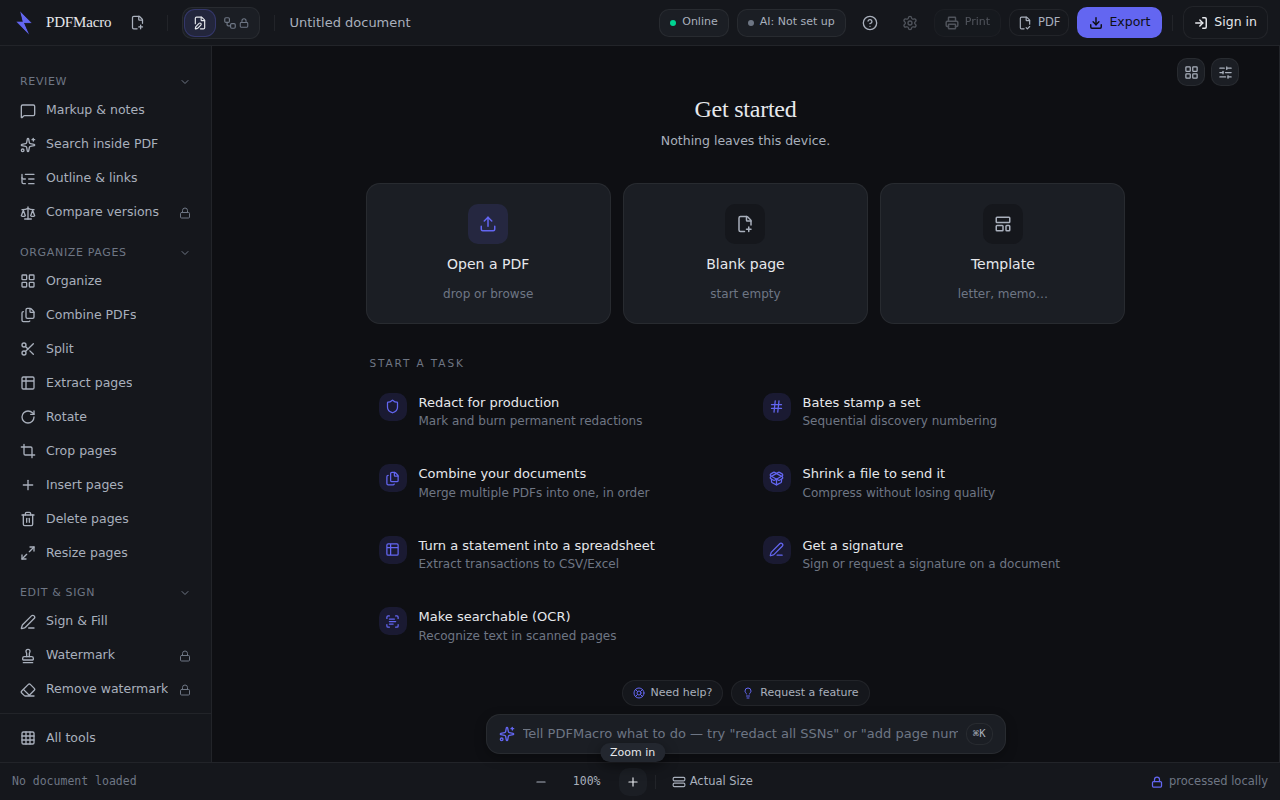Click the Sign in button
The height and width of the screenshot is (800, 1280).
click(1225, 22)
